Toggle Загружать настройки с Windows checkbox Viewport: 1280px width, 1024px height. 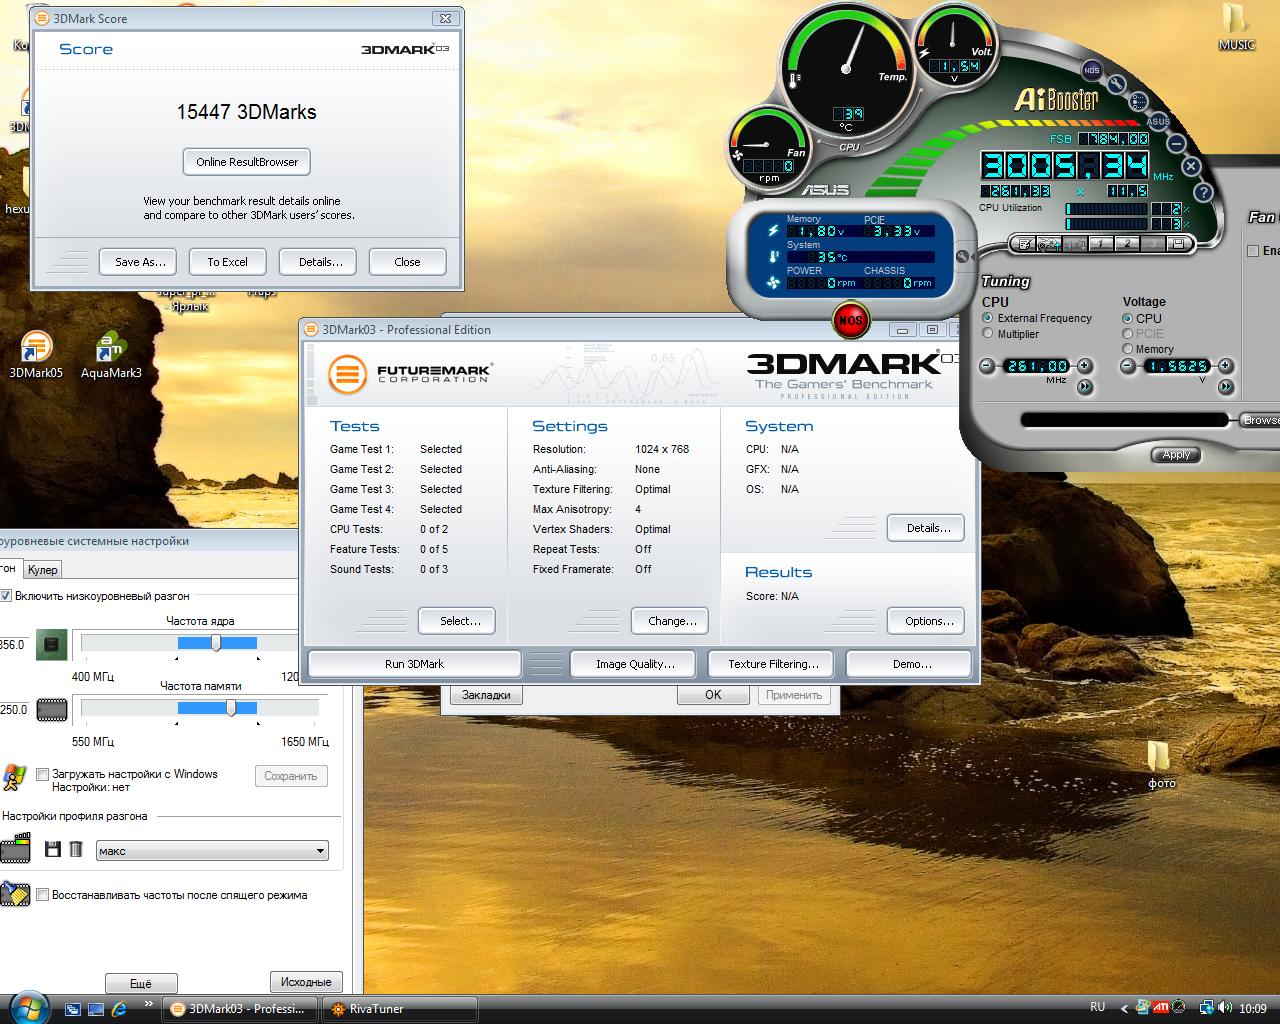43,774
